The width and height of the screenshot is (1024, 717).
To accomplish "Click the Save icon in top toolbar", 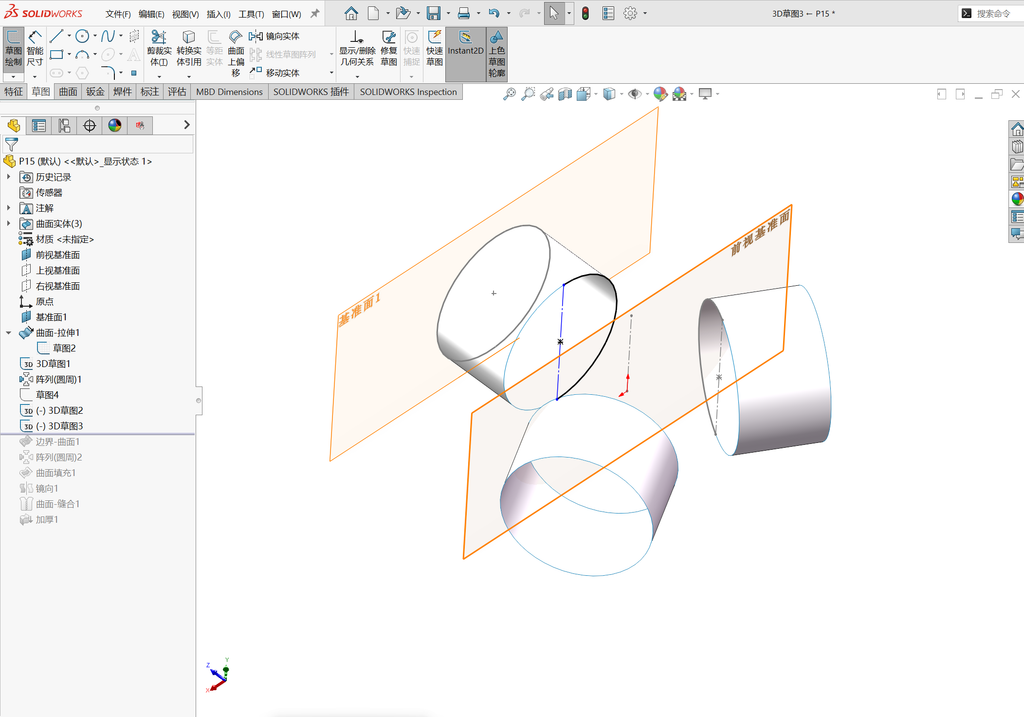I will pyautogui.click(x=433, y=13).
